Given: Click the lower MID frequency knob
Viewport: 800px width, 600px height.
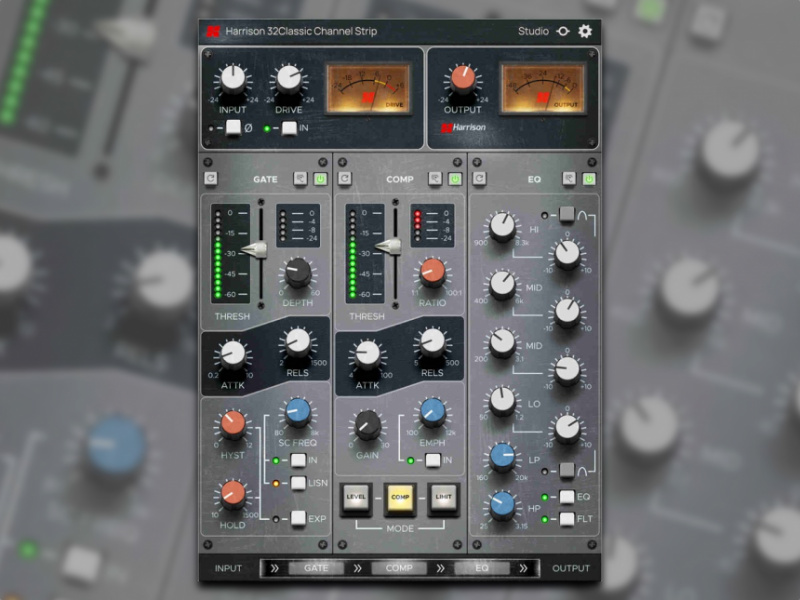Looking at the screenshot, I should tap(502, 342).
